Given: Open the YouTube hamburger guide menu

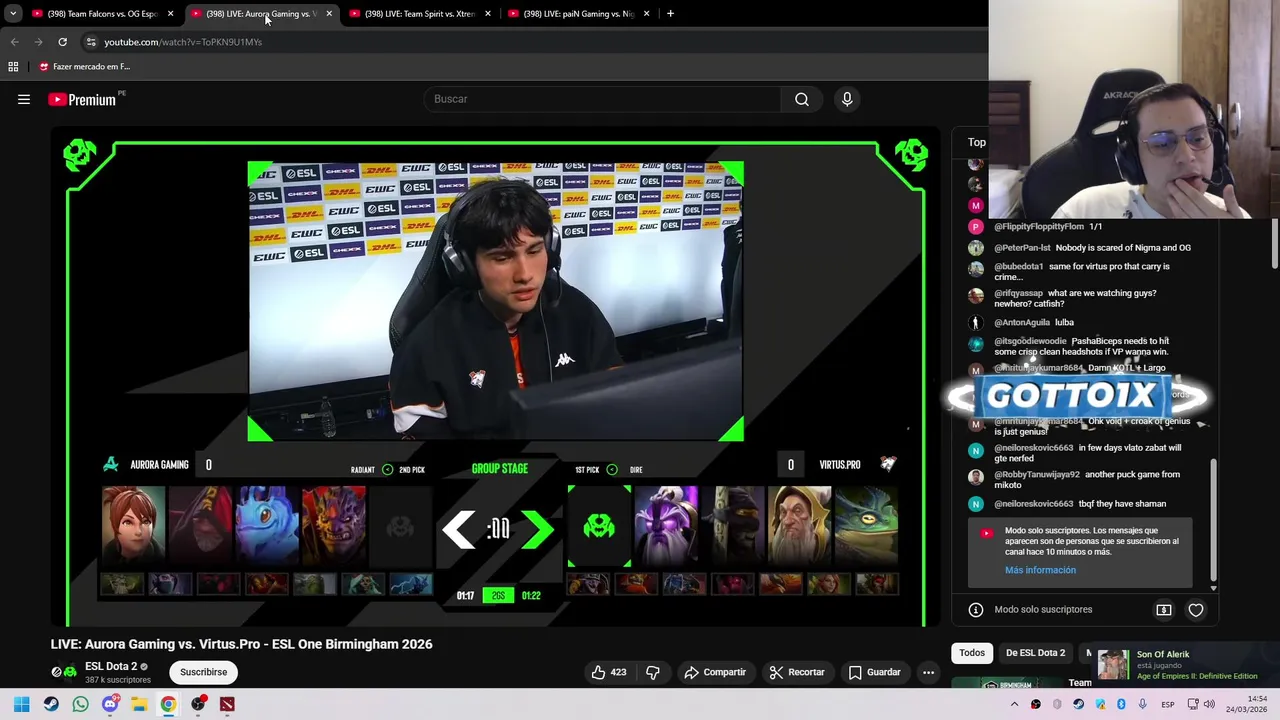Looking at the screenshot, I should 24,99.
